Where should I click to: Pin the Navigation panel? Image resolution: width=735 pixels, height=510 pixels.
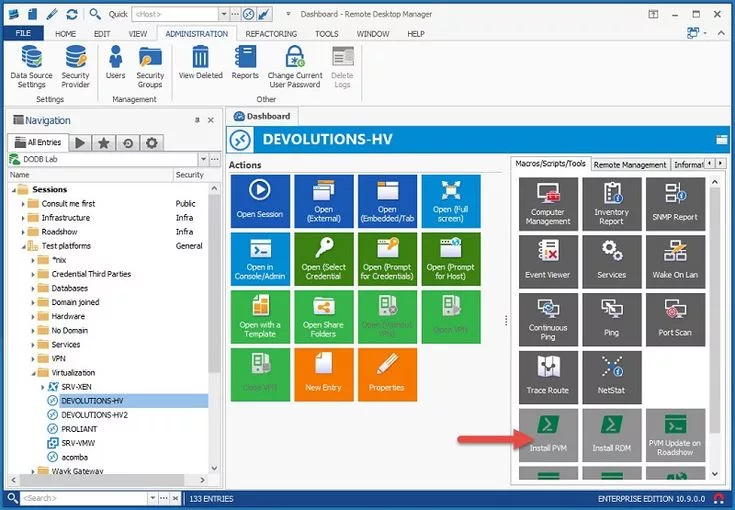(196, 121)
